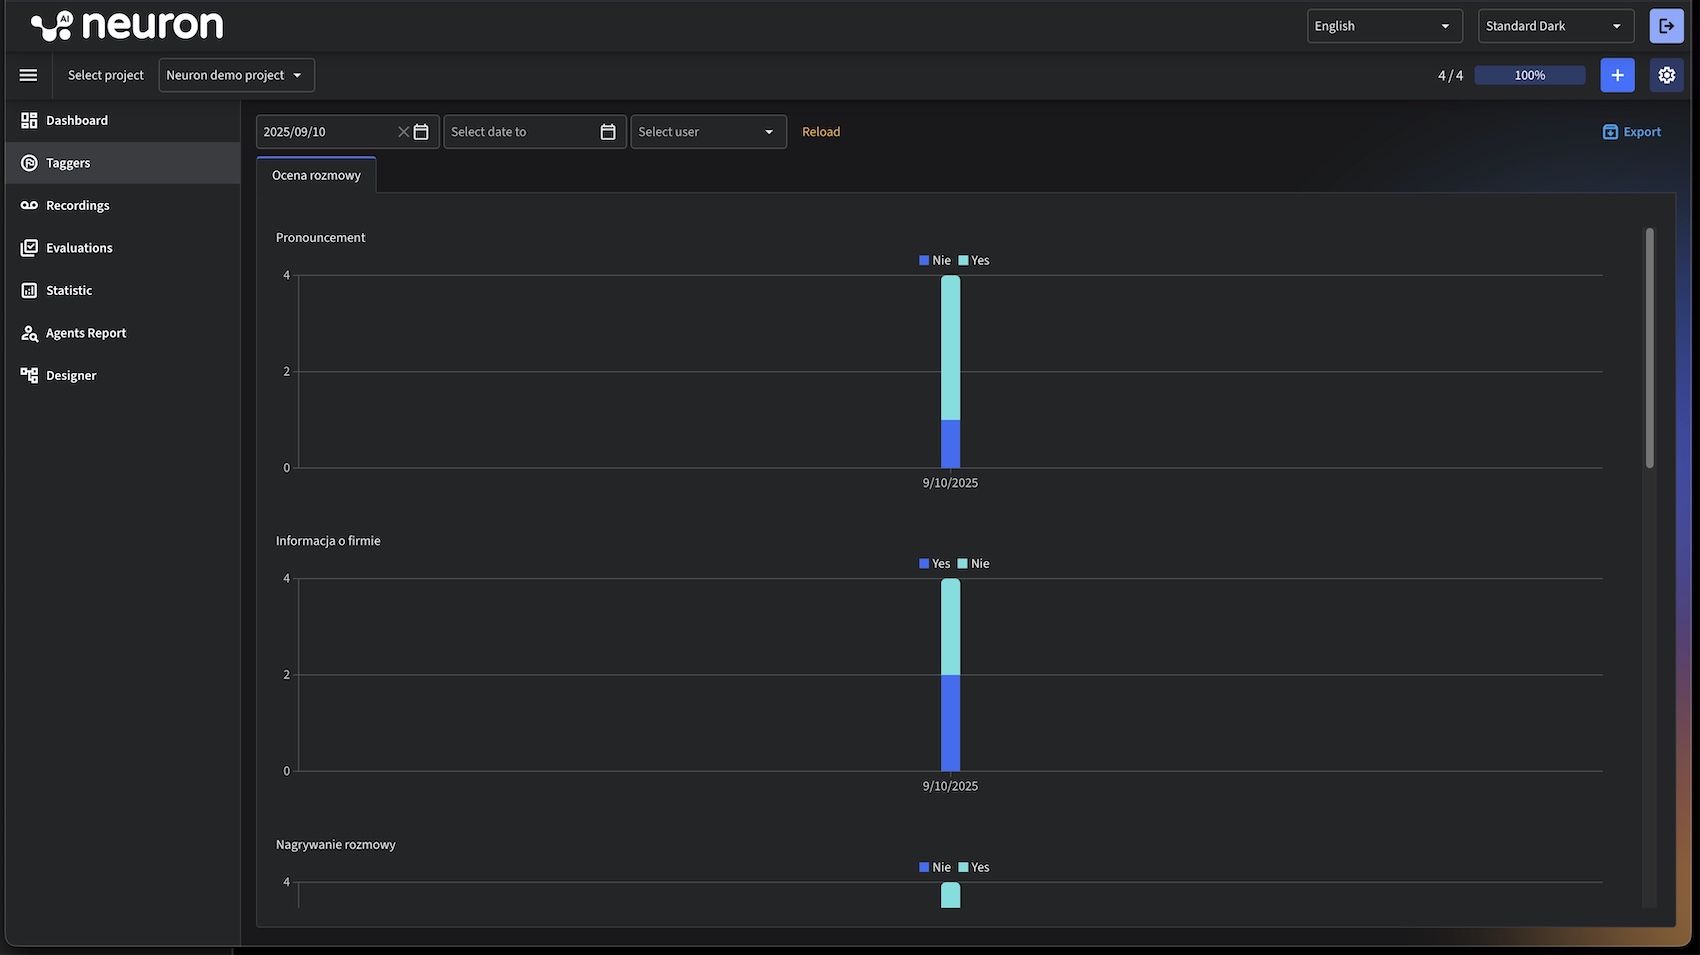Expand the English language dropdown
The width and height of the screenshot is (1700, 955).
pos(1384,26)
